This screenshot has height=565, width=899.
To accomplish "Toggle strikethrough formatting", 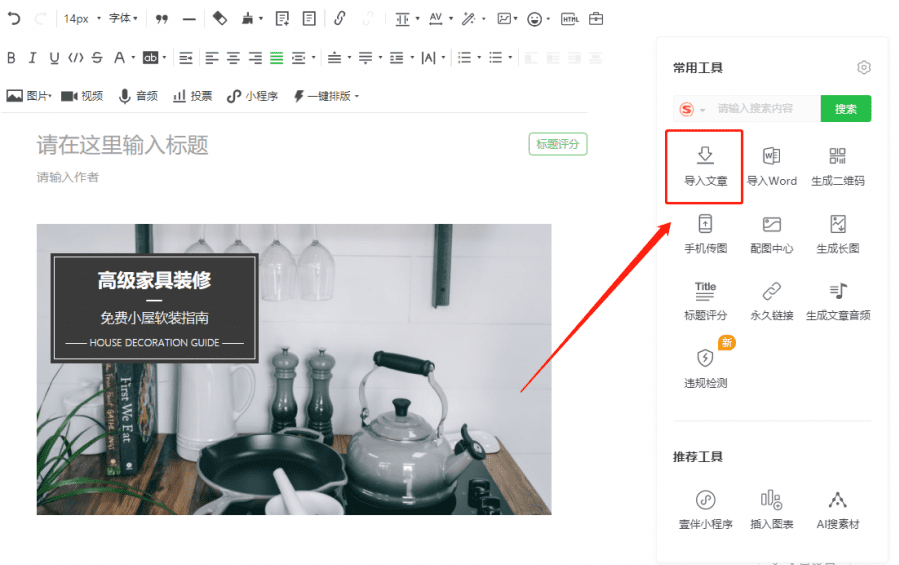I will (97, 57).
